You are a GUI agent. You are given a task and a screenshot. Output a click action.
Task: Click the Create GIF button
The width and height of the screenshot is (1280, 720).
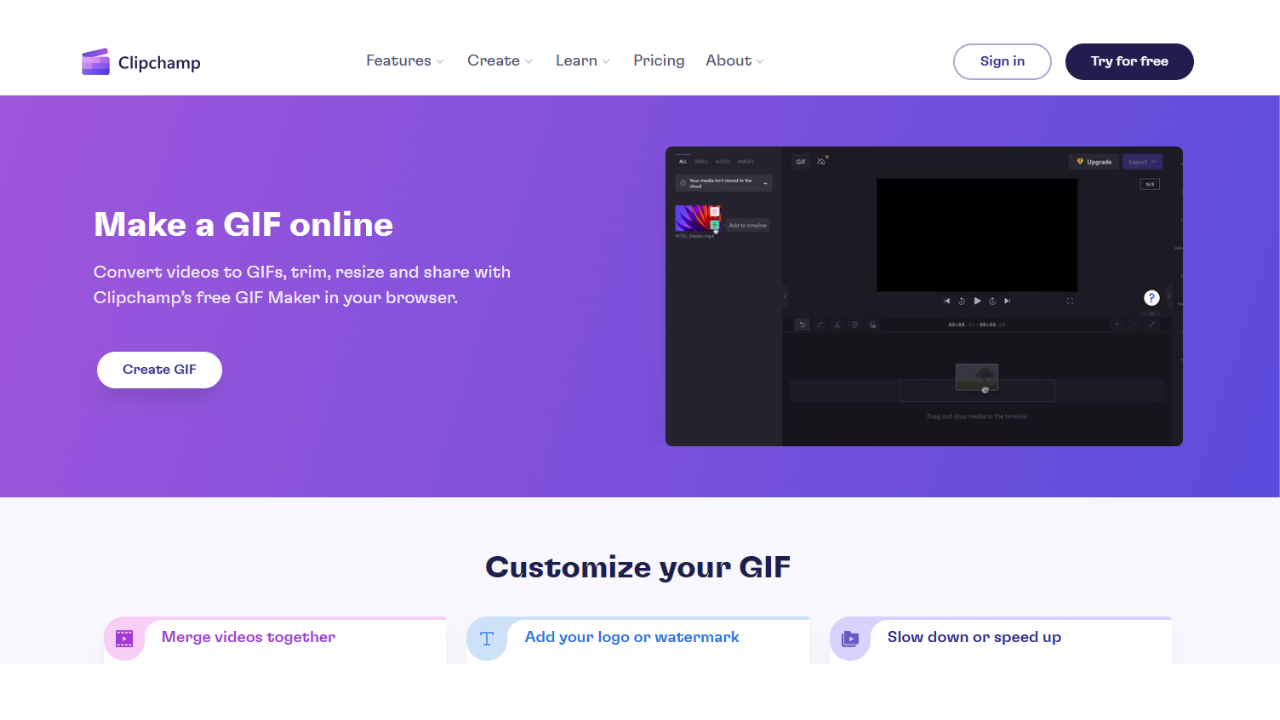159,370
